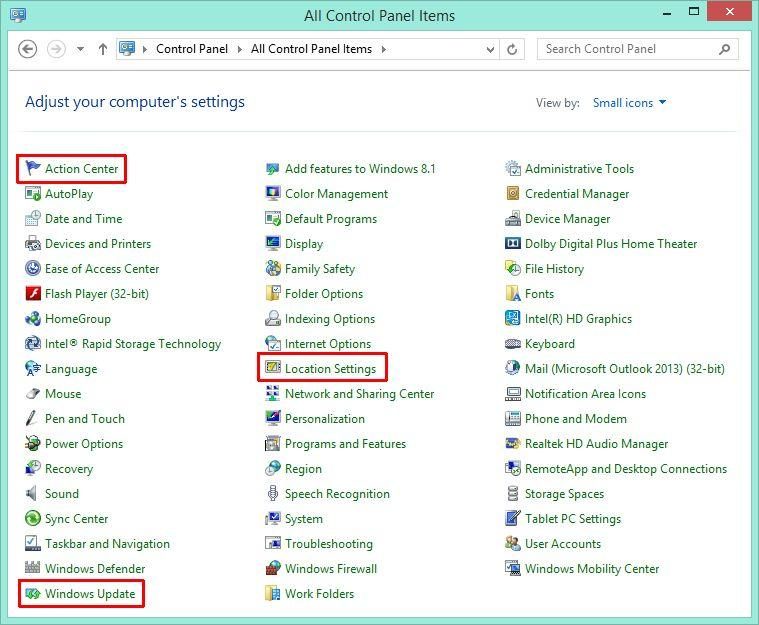Click the Location Settings icon
The image size is (759, 625).
(273, 368)
